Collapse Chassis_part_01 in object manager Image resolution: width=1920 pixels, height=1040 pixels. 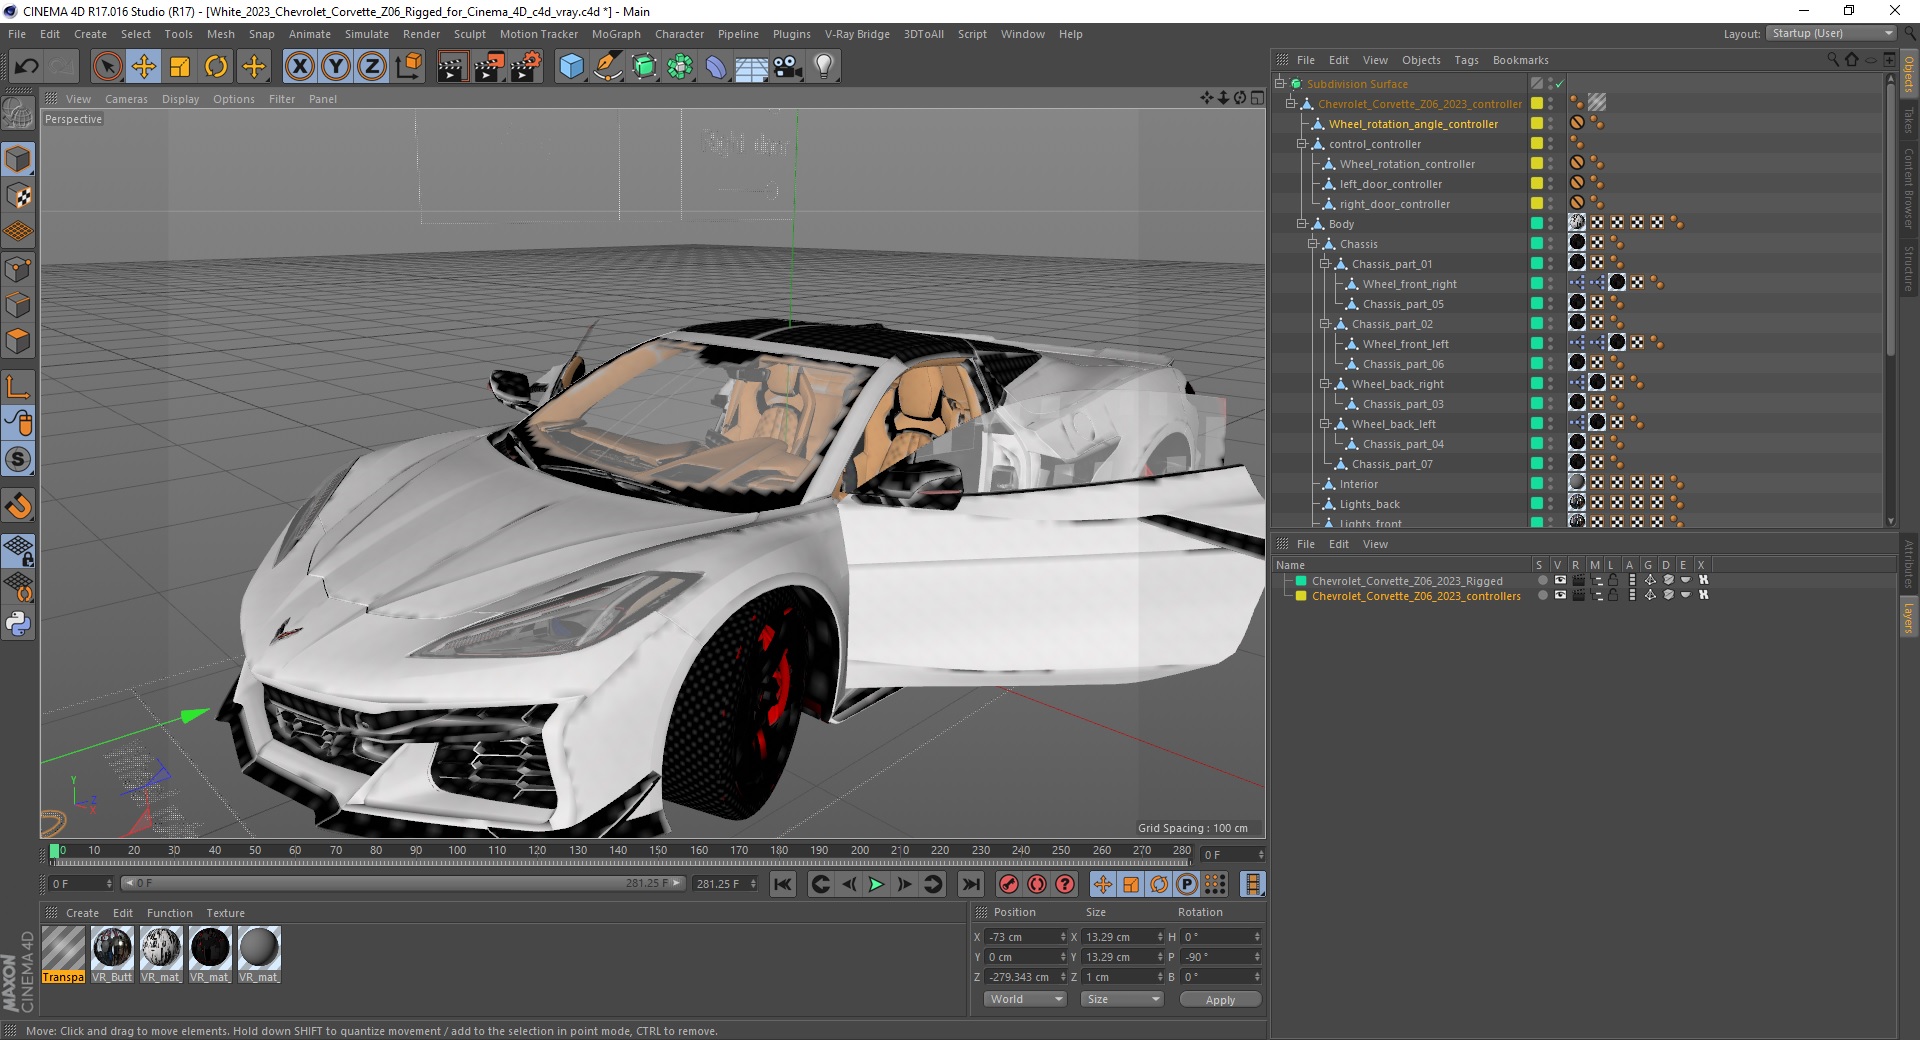pos(1324,264)
